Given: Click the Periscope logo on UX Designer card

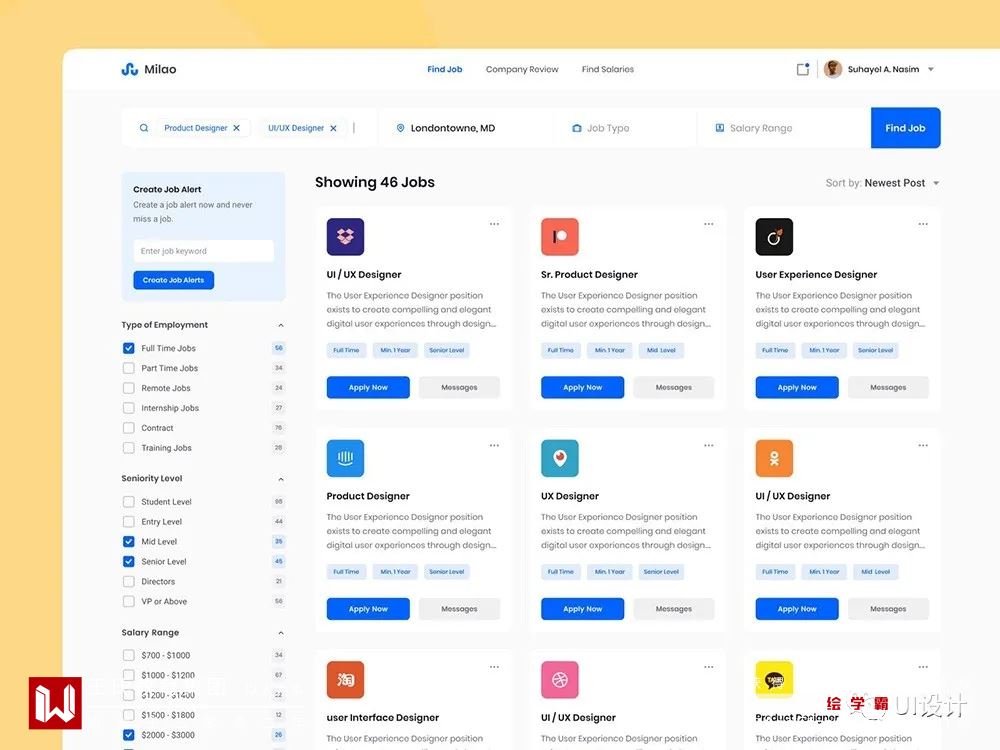Looking at the screenshot, I should coord(559,458).
